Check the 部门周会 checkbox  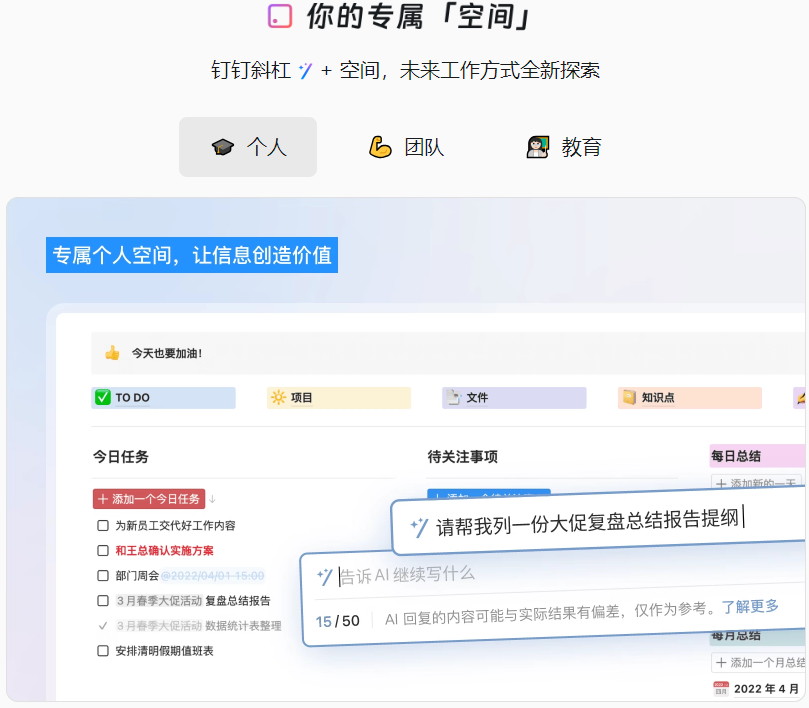[103, 575]
